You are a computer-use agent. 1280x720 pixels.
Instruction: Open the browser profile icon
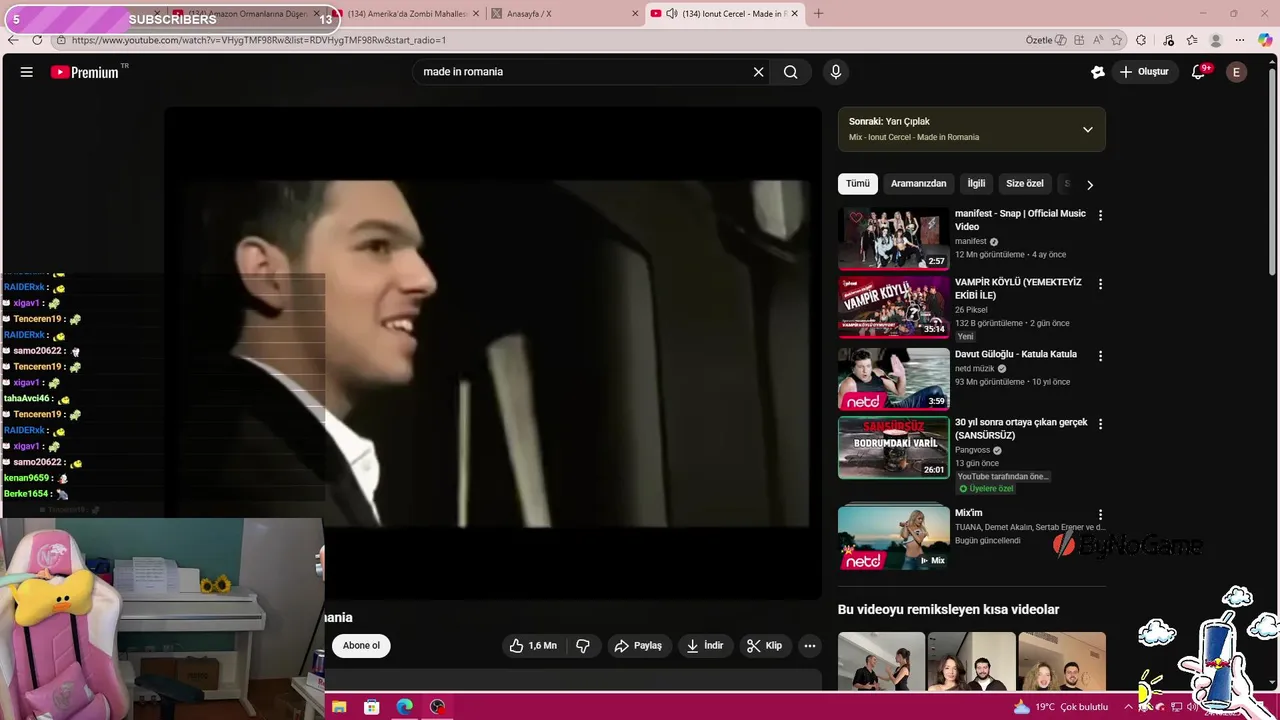point(1216,40)
